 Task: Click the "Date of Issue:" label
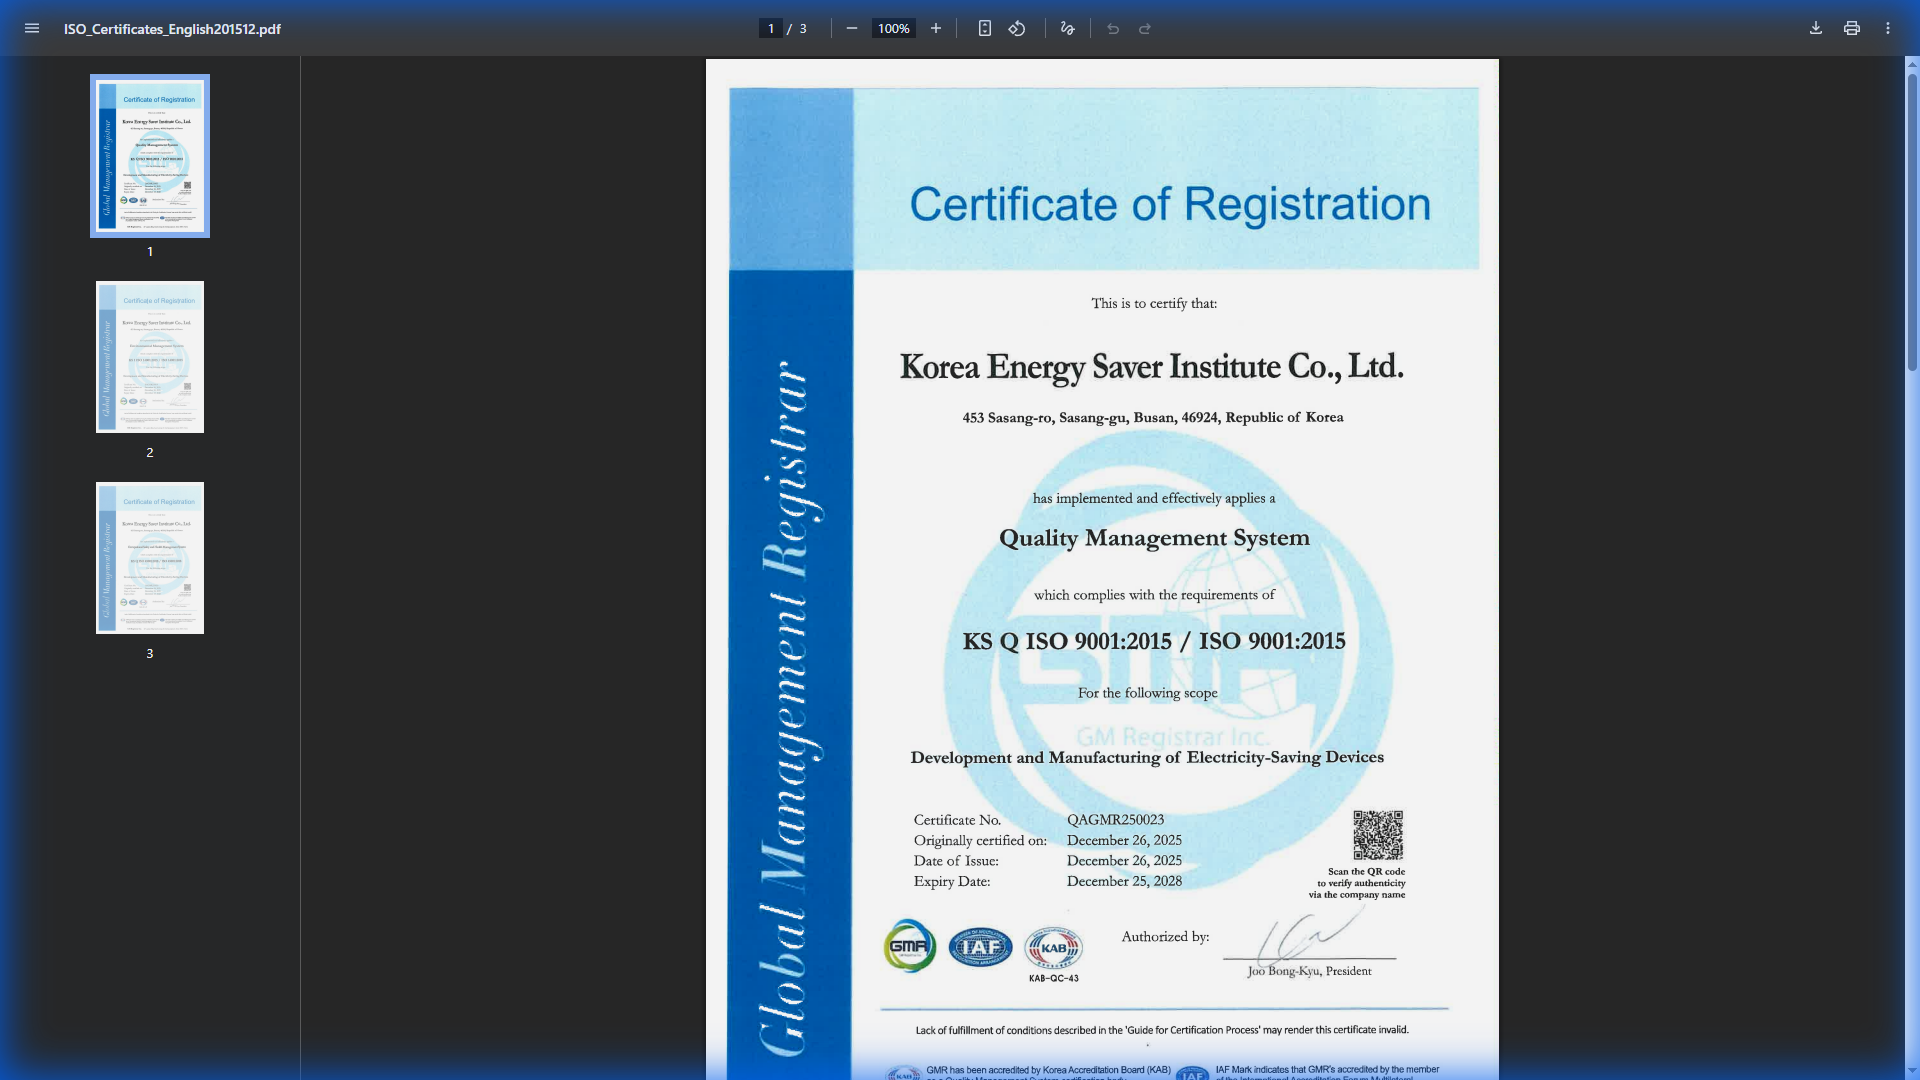[956, 861]
